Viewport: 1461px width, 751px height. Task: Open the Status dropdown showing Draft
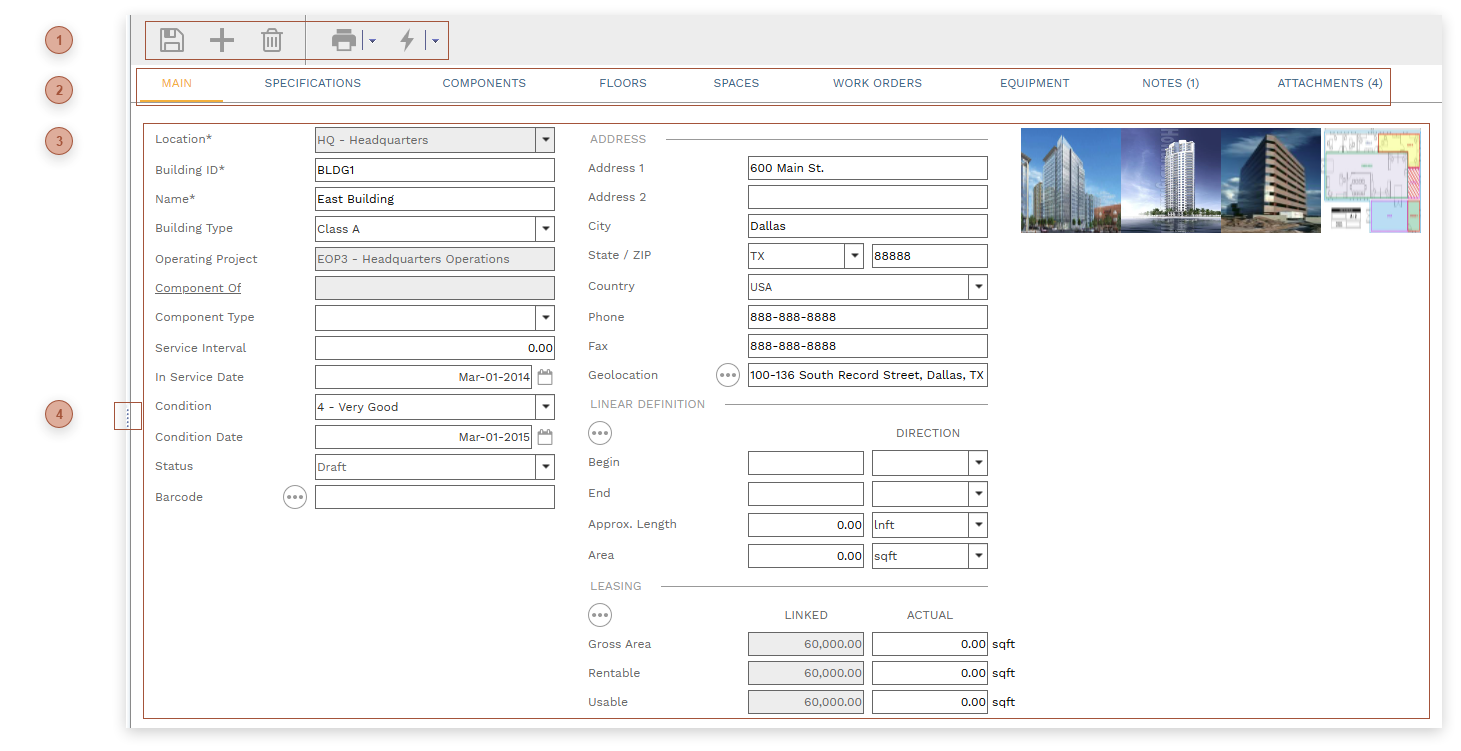(545, 467)
